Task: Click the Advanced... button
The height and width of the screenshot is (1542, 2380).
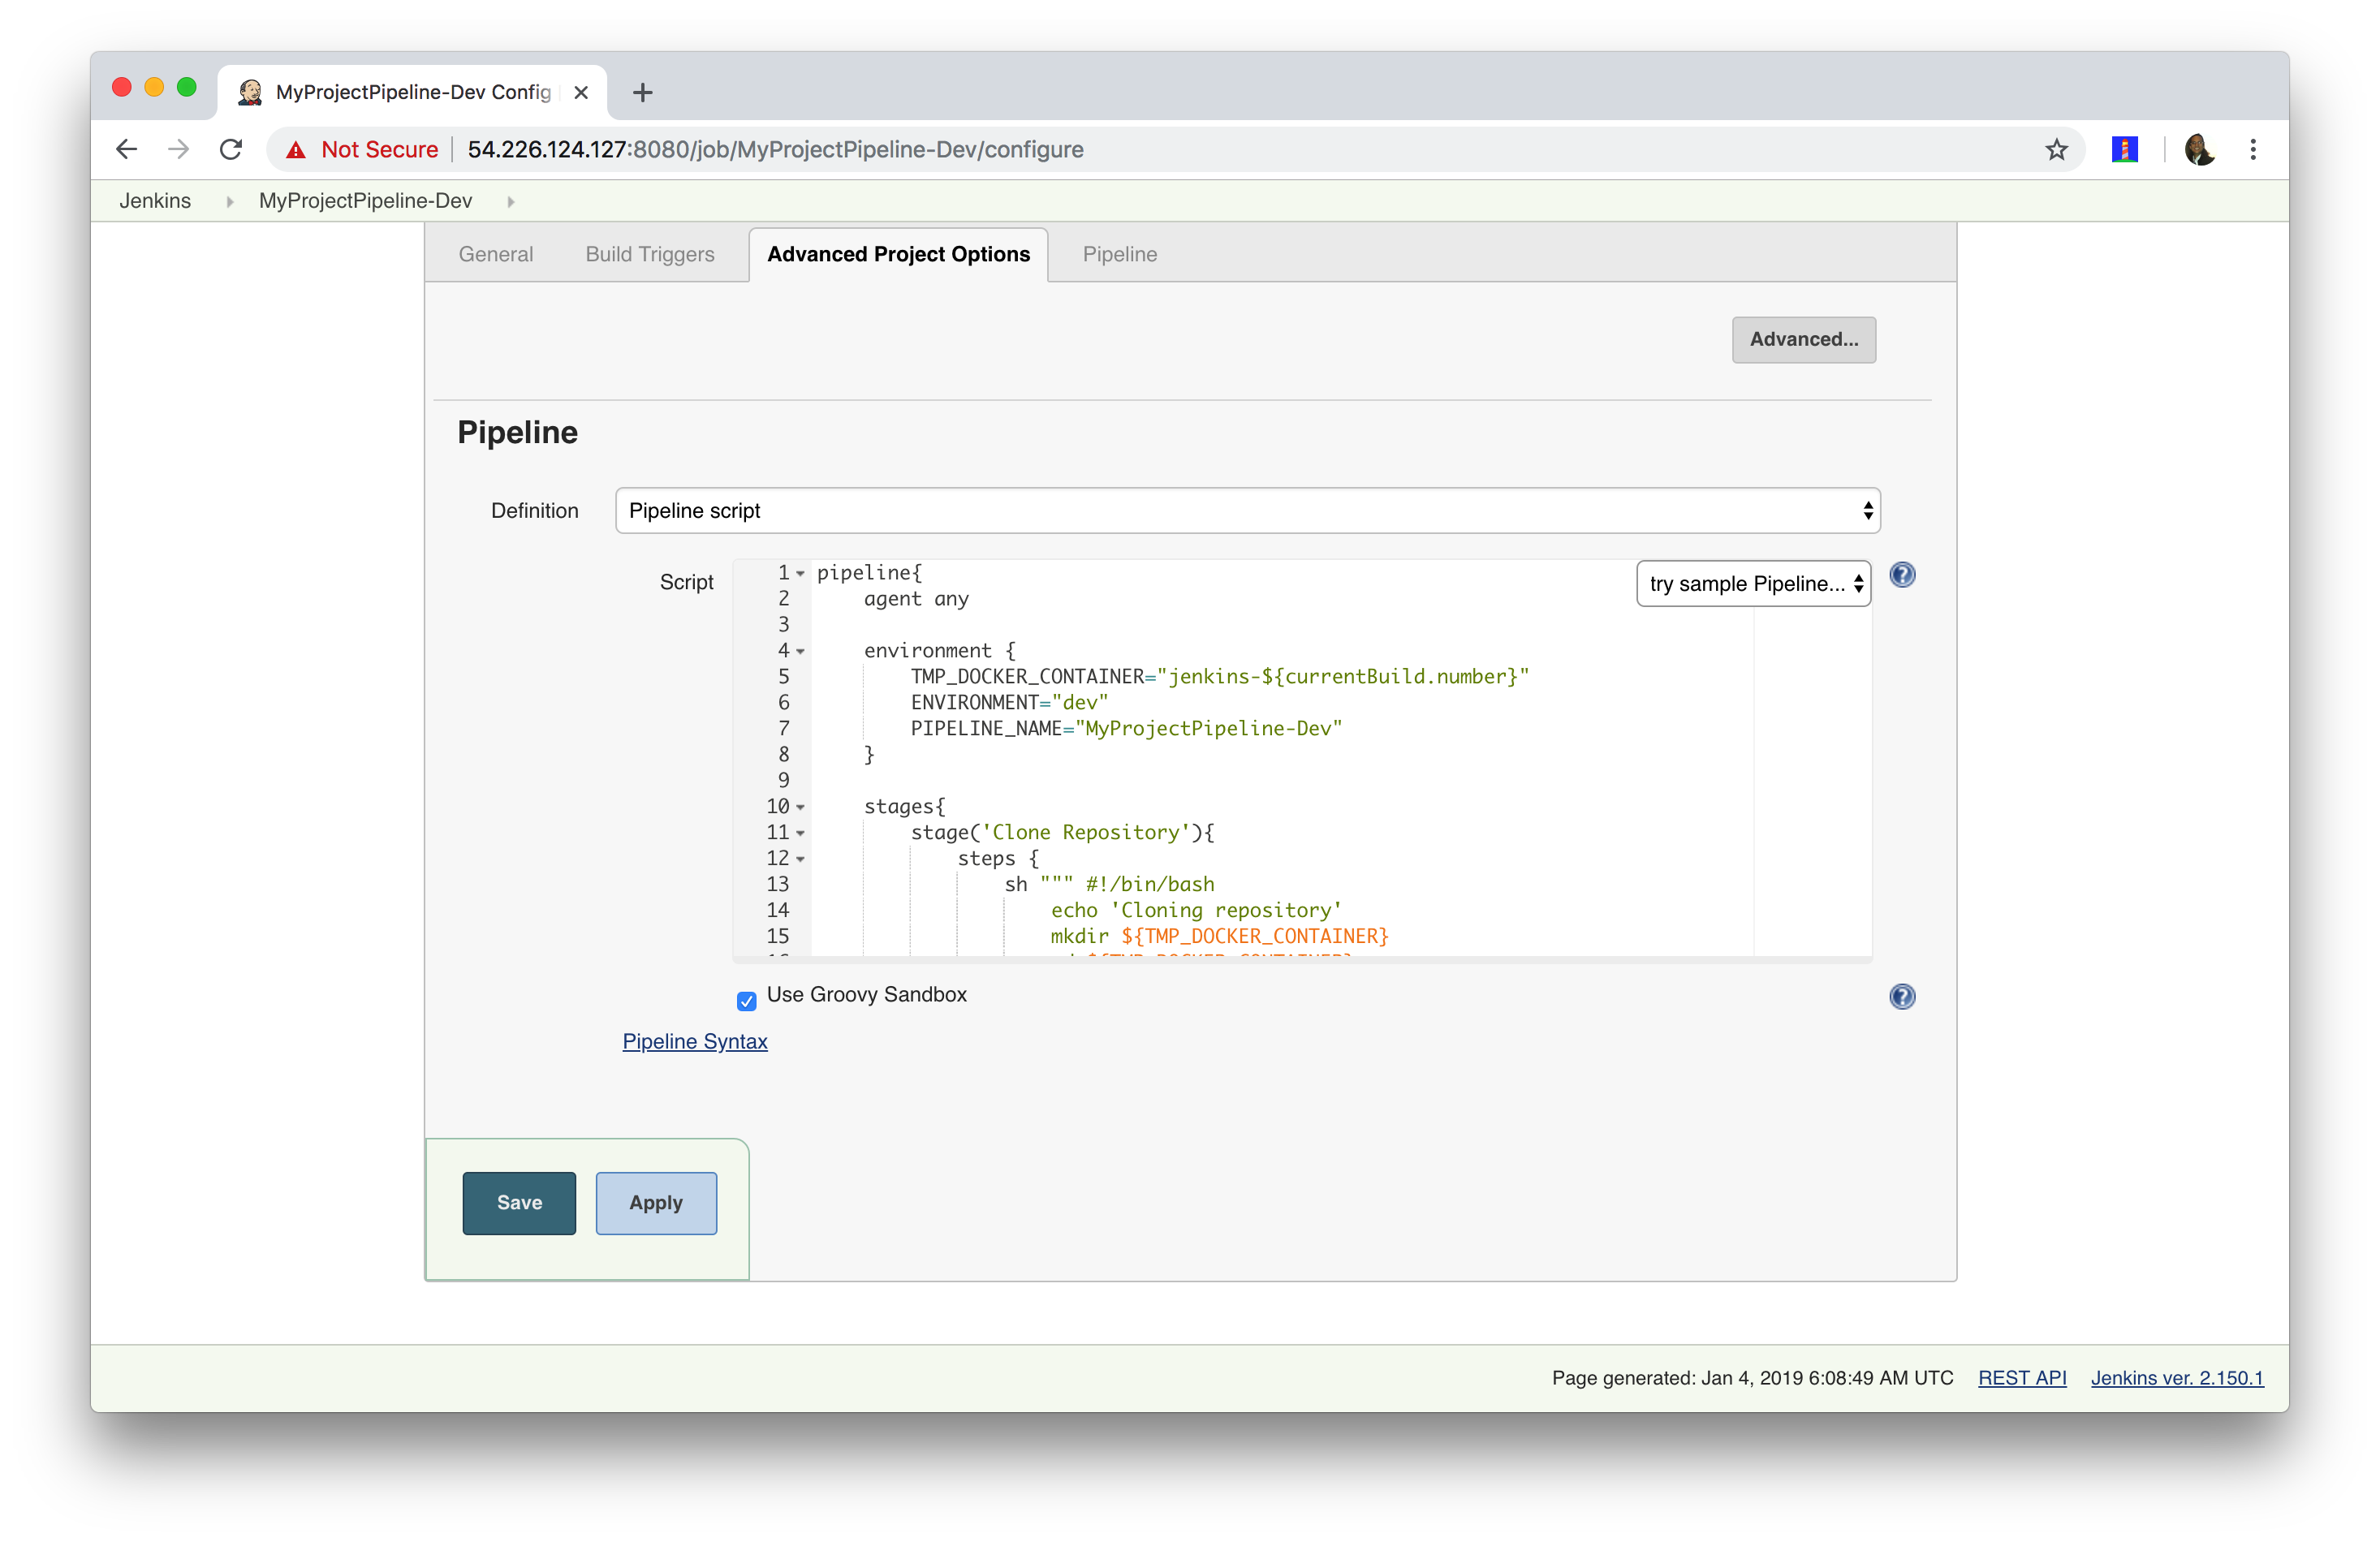Action: click(1804, 340)
